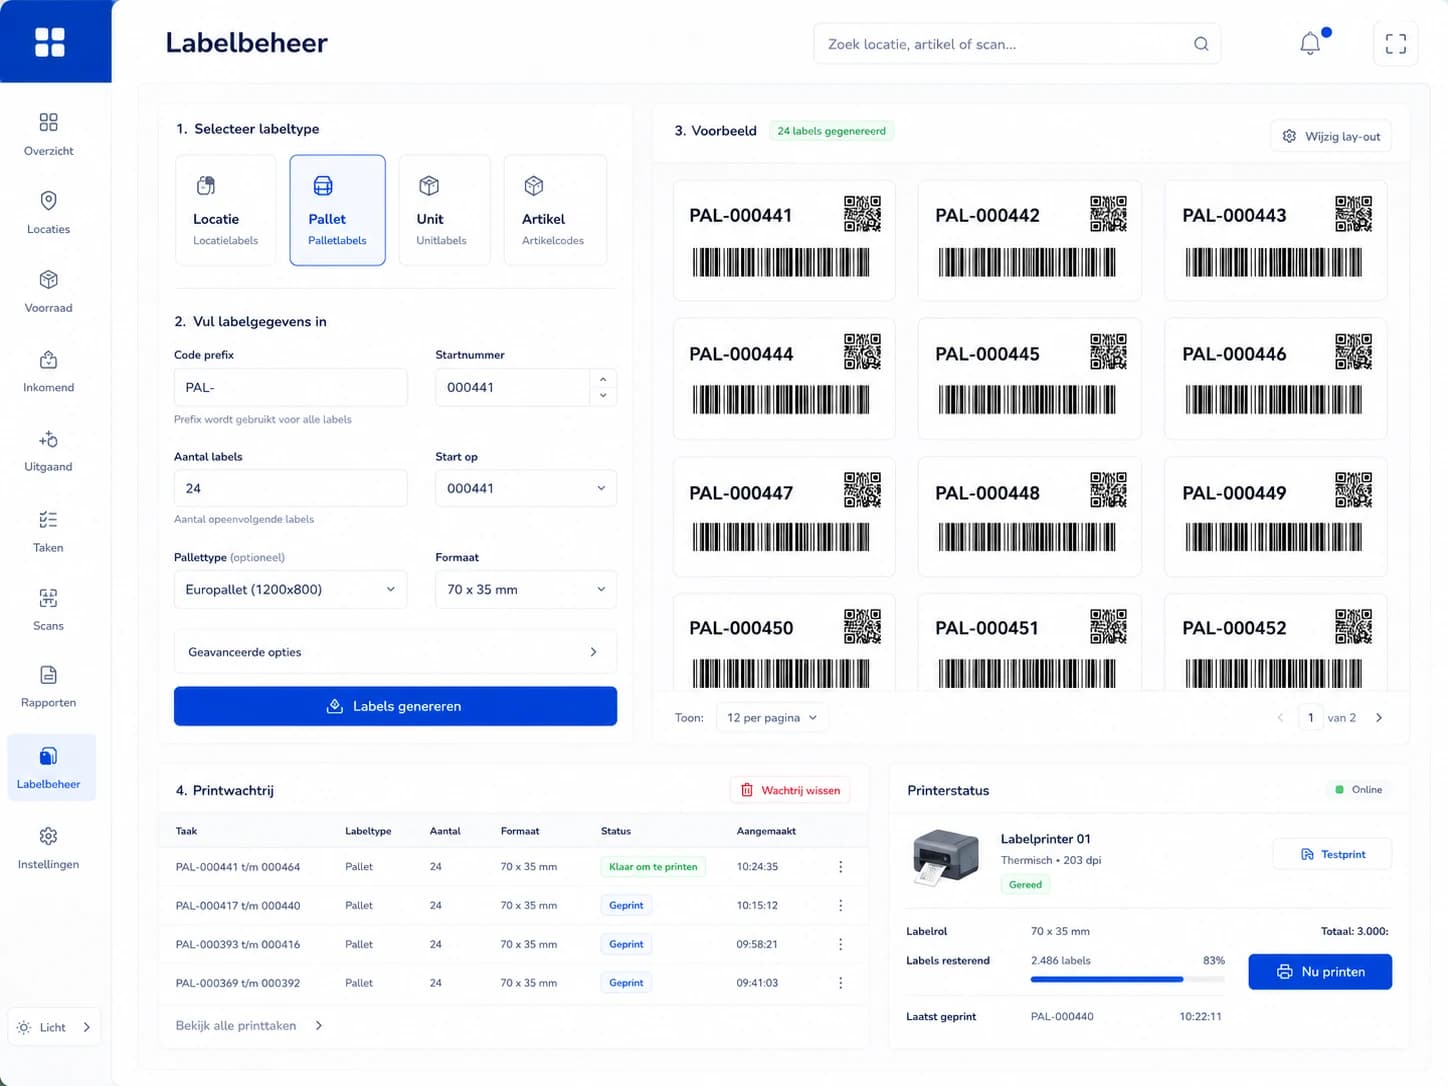
Task: Decrease the Startnummer with down arrow
Action: click(x=603, y=396)
